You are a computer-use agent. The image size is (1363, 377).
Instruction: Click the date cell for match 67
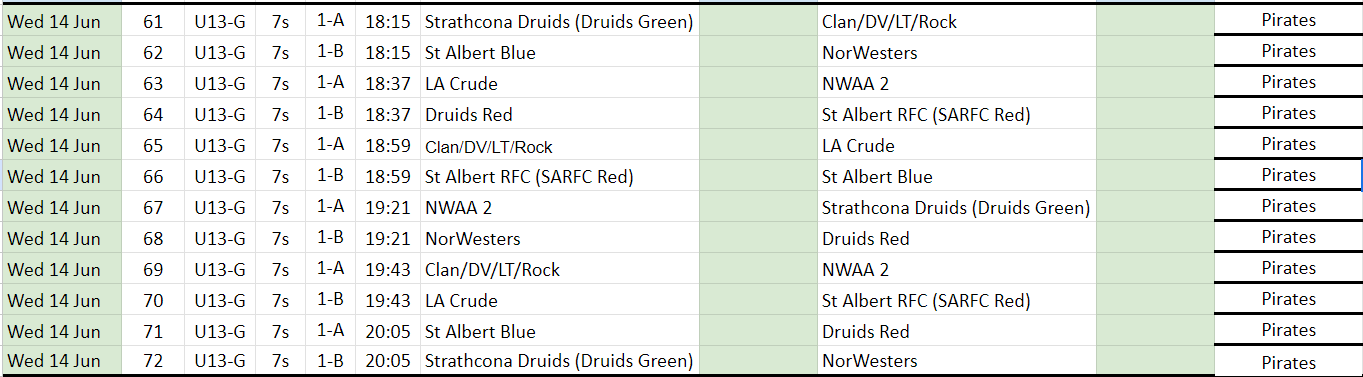61,207
